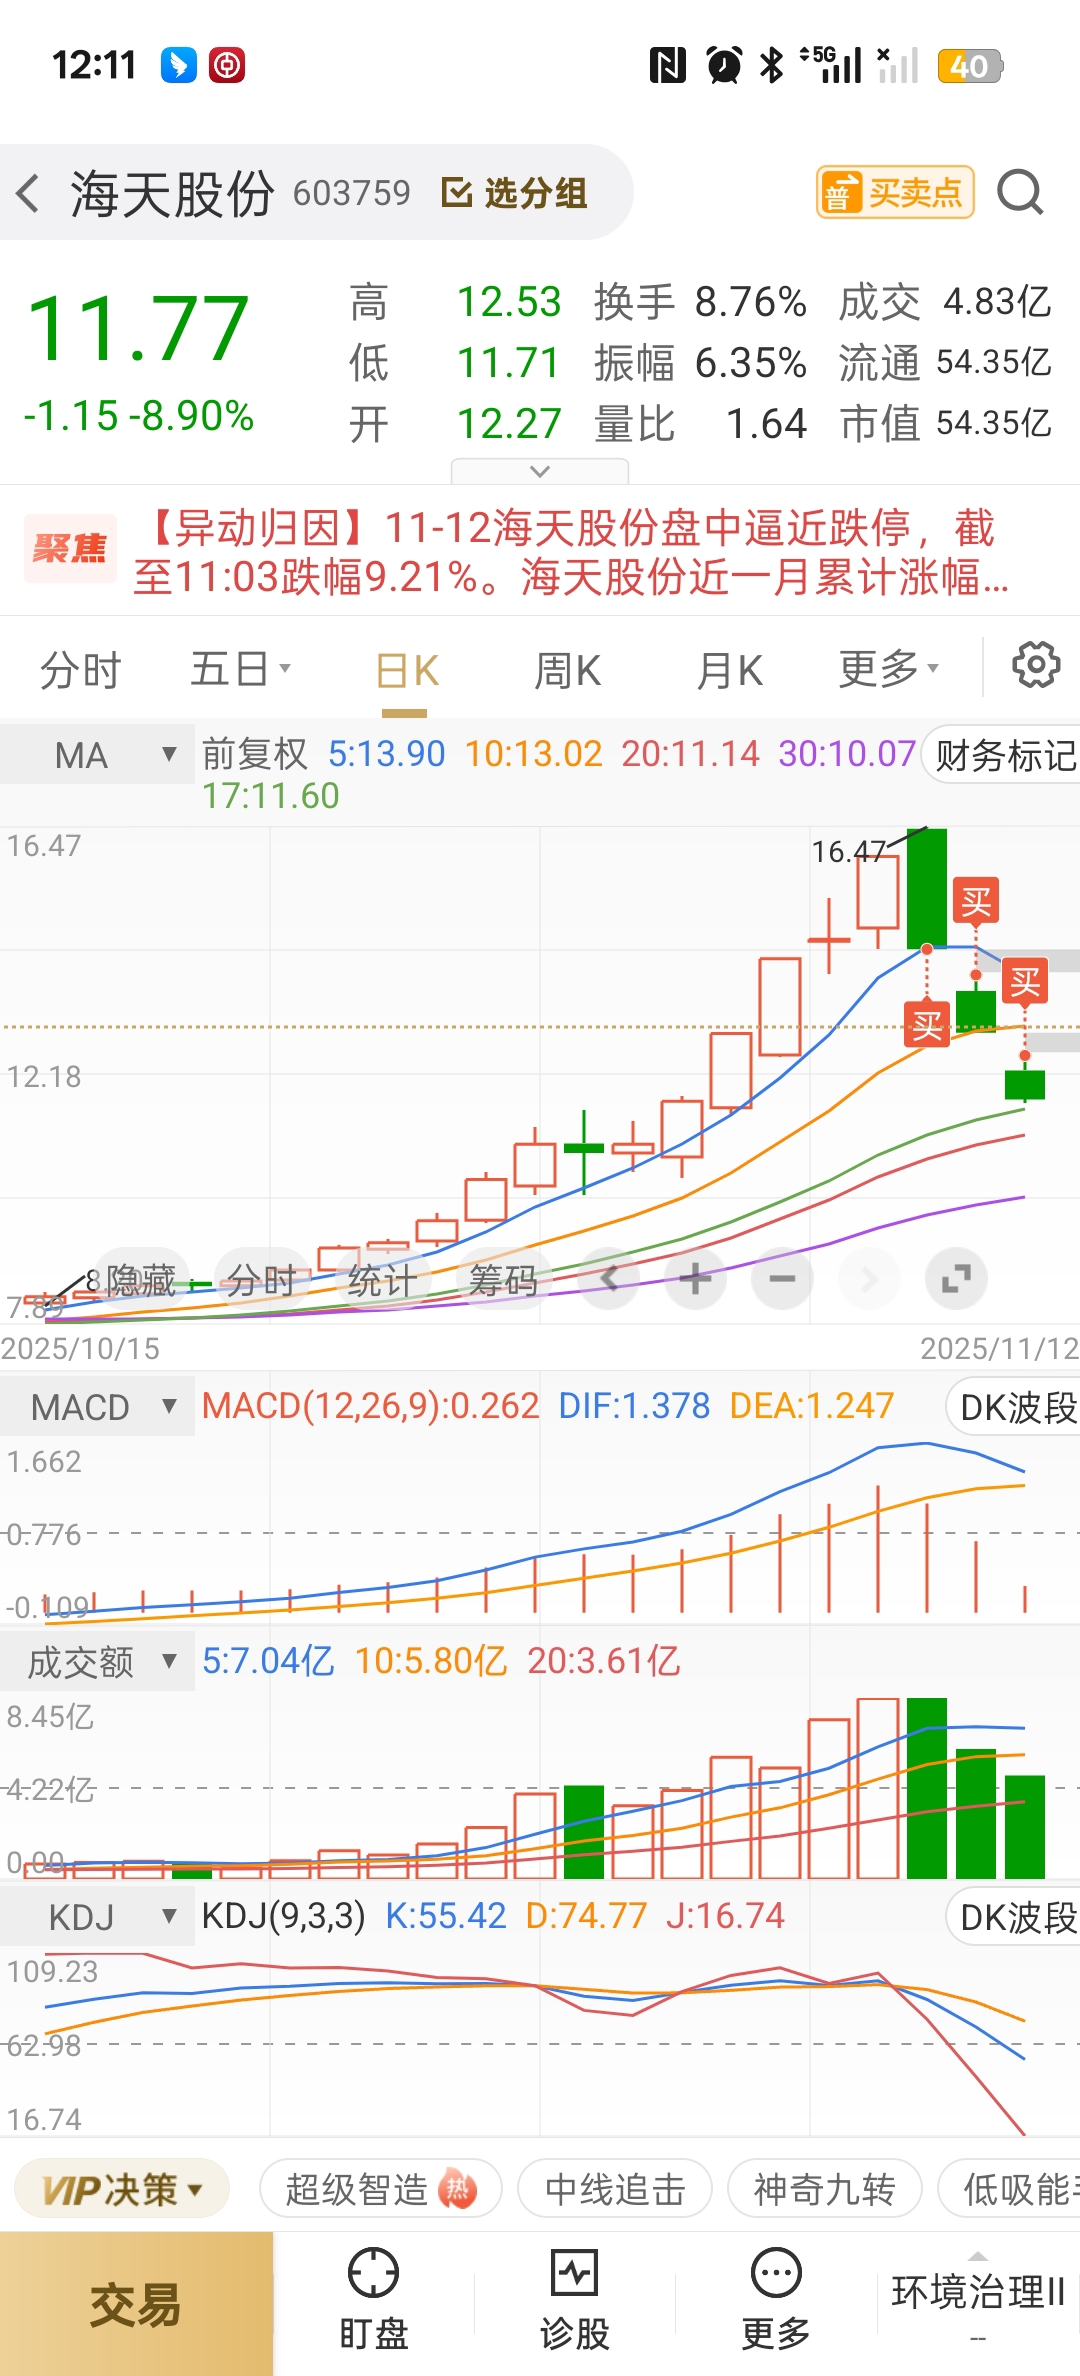1080x2376 pixels.
Task: Read the 异动归因 news headline
Action: coord(570,552)
